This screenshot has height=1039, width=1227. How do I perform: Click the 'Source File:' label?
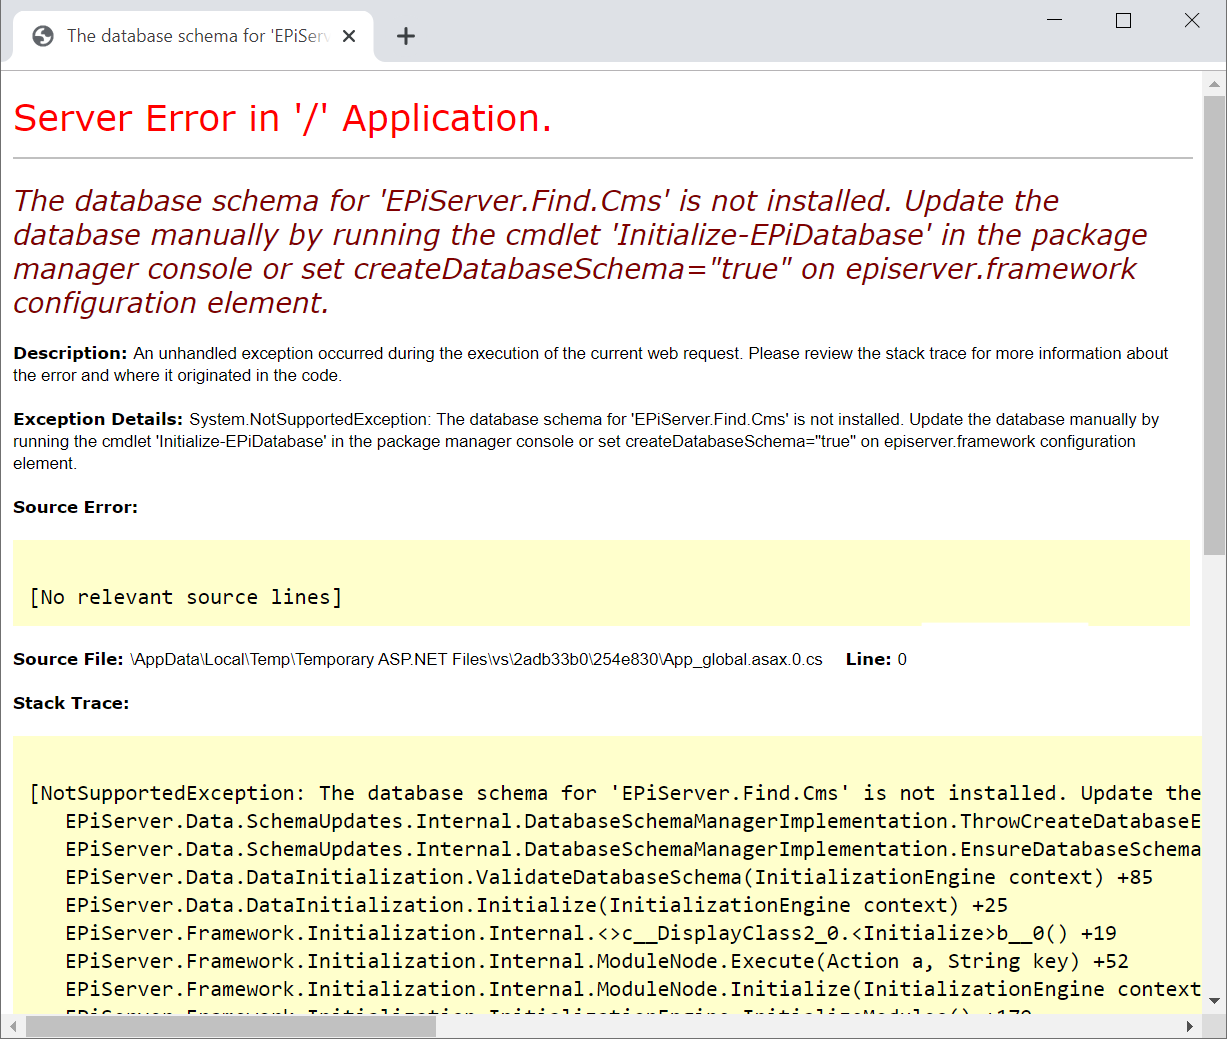point(68,659)
